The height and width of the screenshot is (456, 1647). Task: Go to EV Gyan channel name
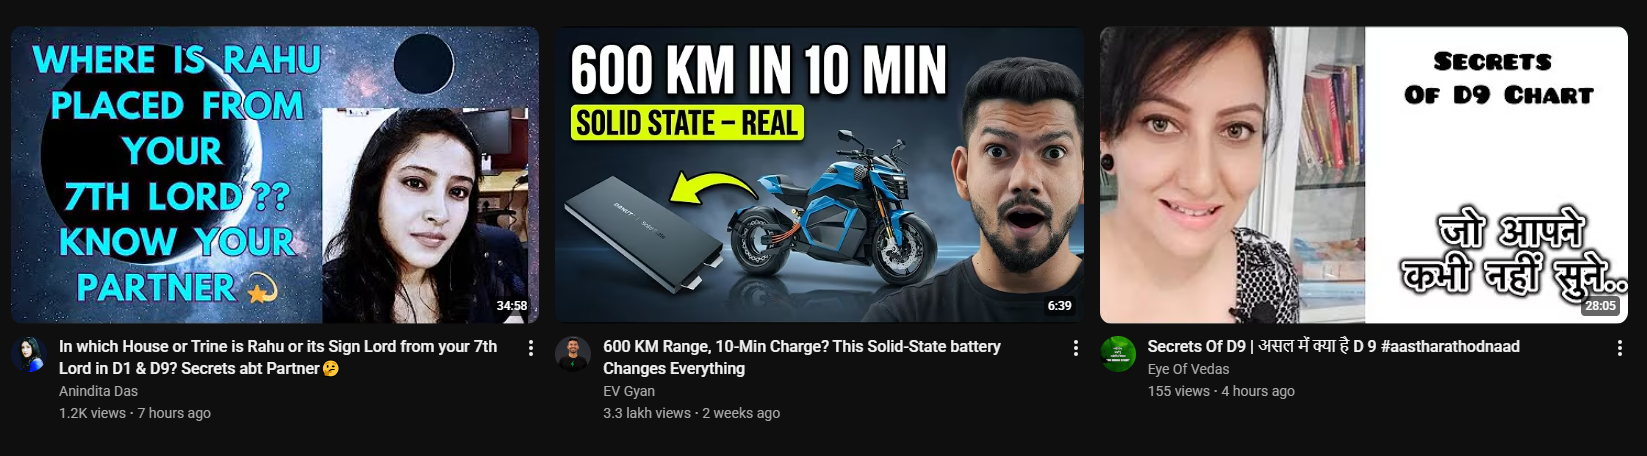(629, 391)
